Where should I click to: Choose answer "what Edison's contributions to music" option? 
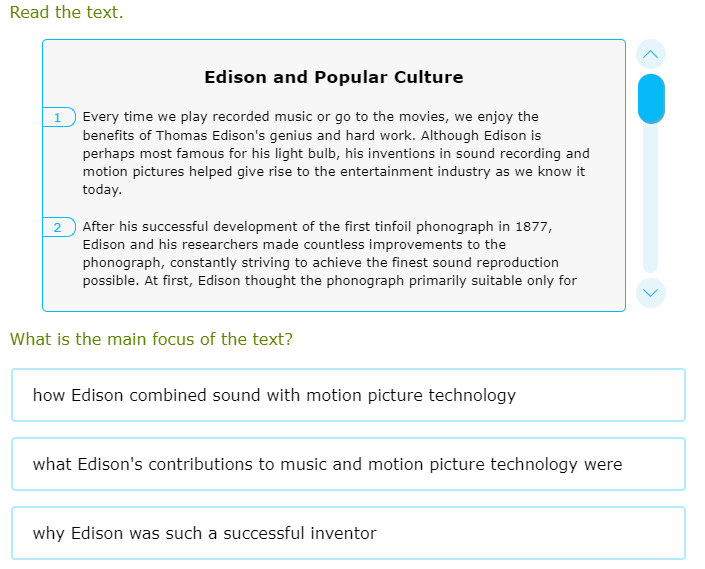pyautogui.click(x=348, y=464)
